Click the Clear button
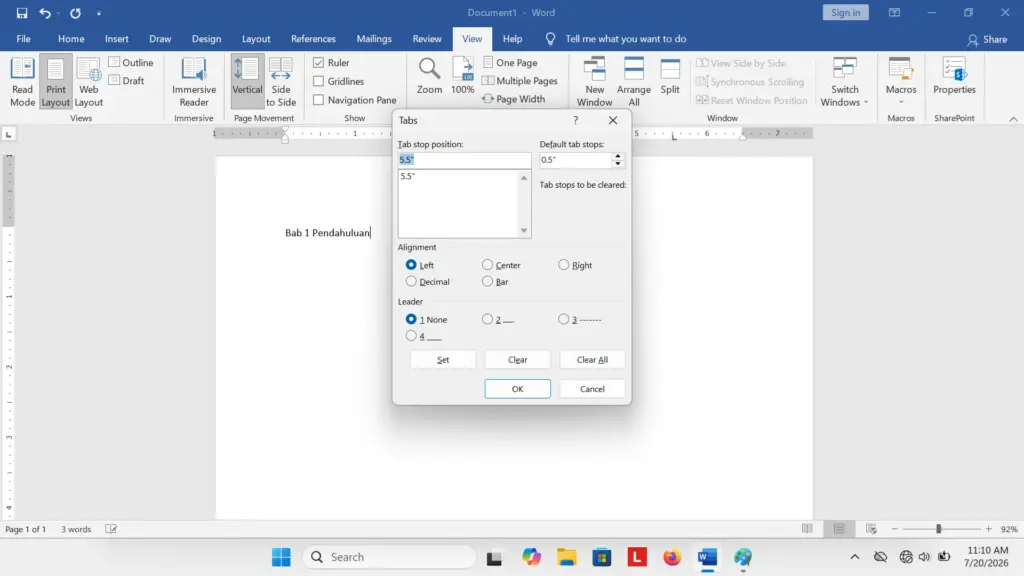Image resolution: width=1024 pixels, height=576 pixels. [517, 360]
